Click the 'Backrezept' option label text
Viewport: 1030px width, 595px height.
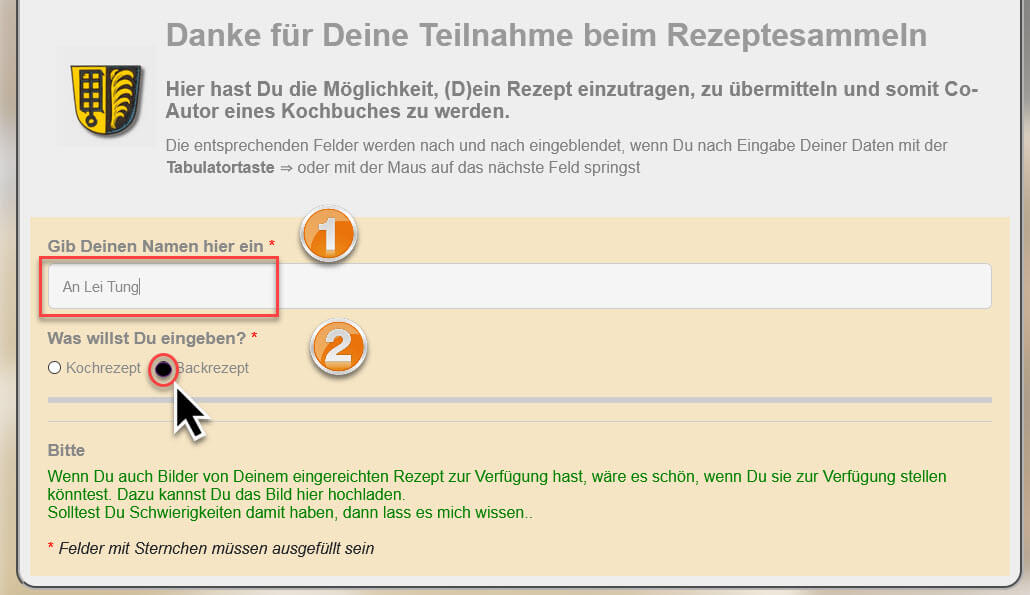pyautogui.click(x=214, y=368)
